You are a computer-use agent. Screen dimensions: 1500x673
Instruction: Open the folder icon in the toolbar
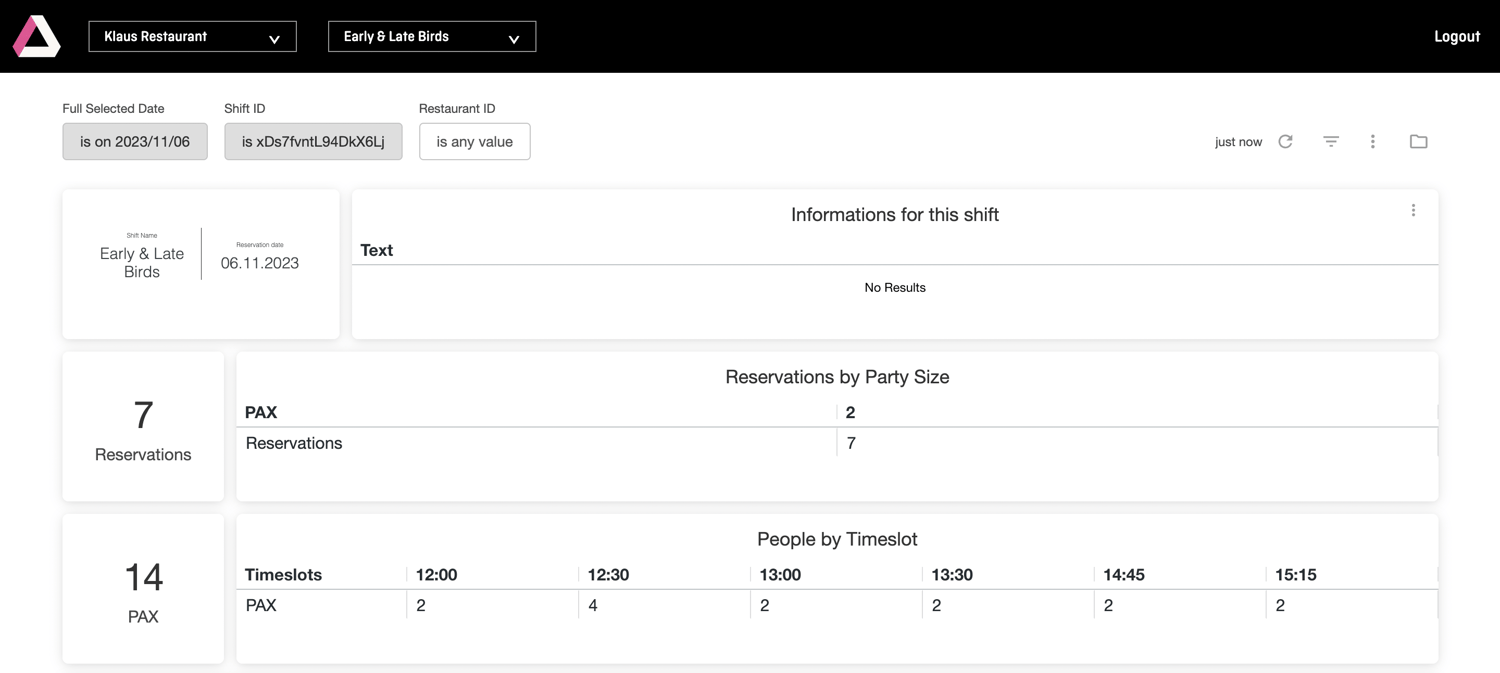coord(1418,142)
